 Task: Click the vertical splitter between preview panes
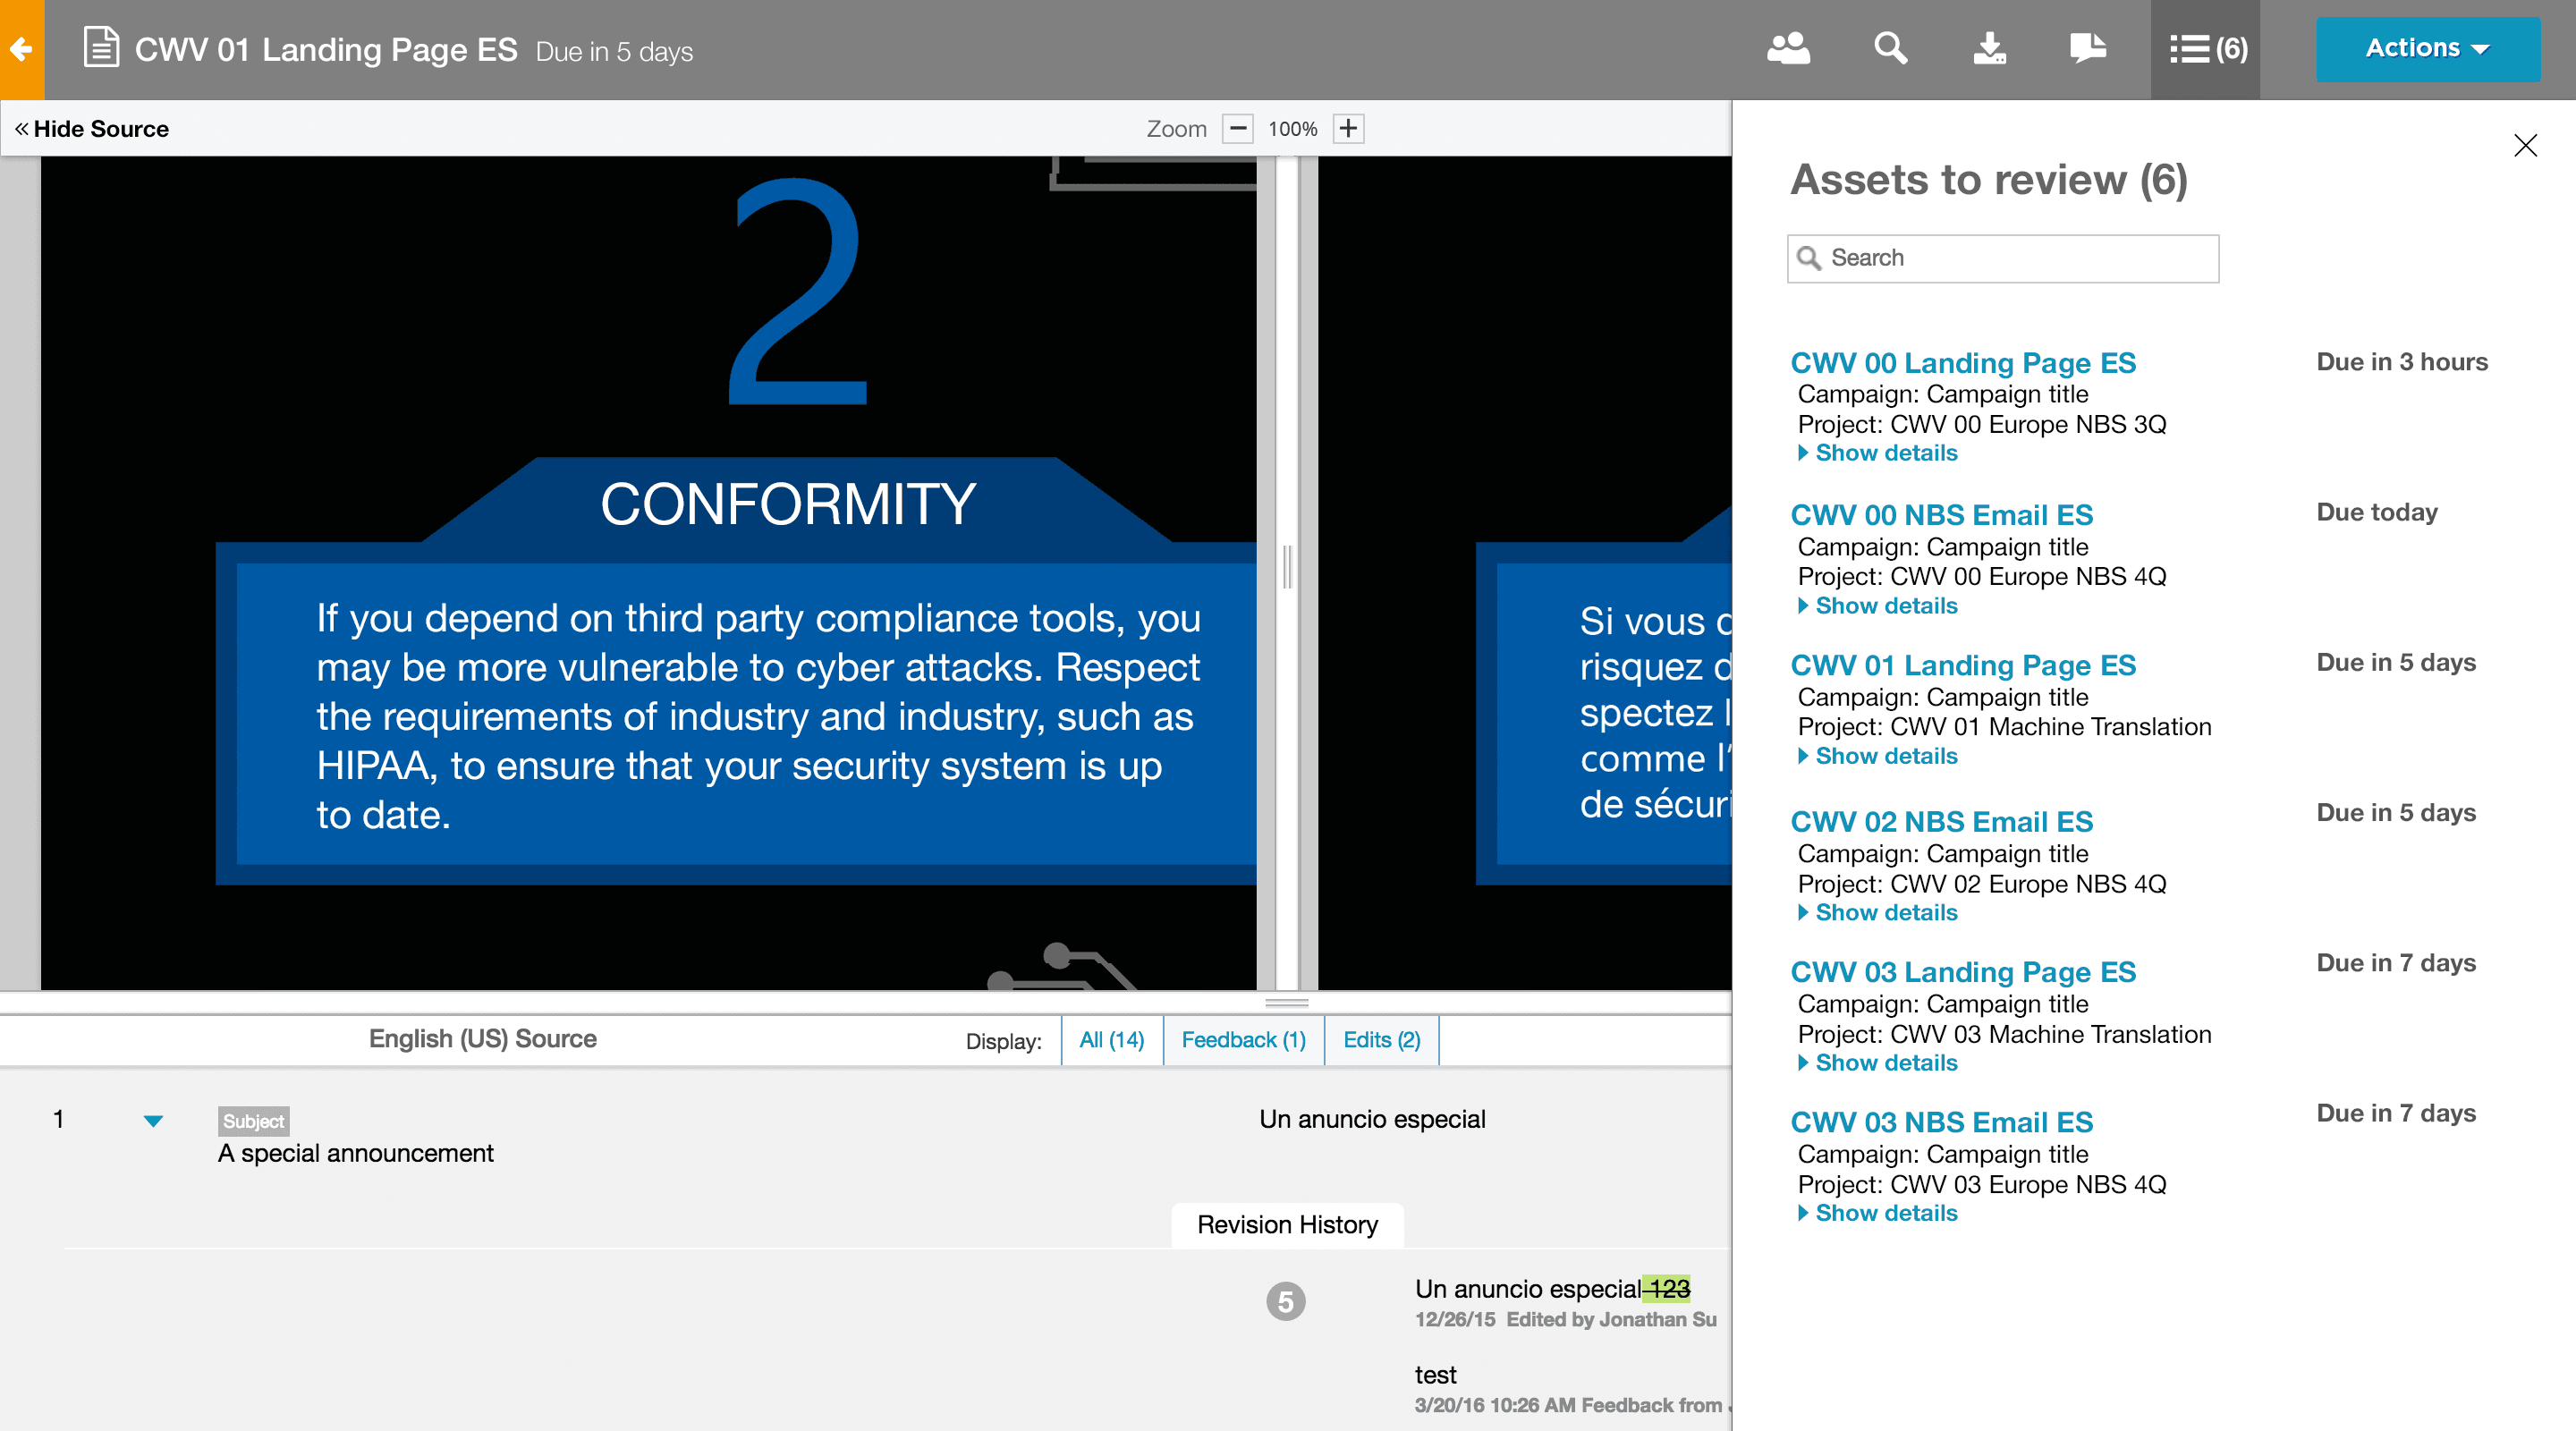[1287, 568]
